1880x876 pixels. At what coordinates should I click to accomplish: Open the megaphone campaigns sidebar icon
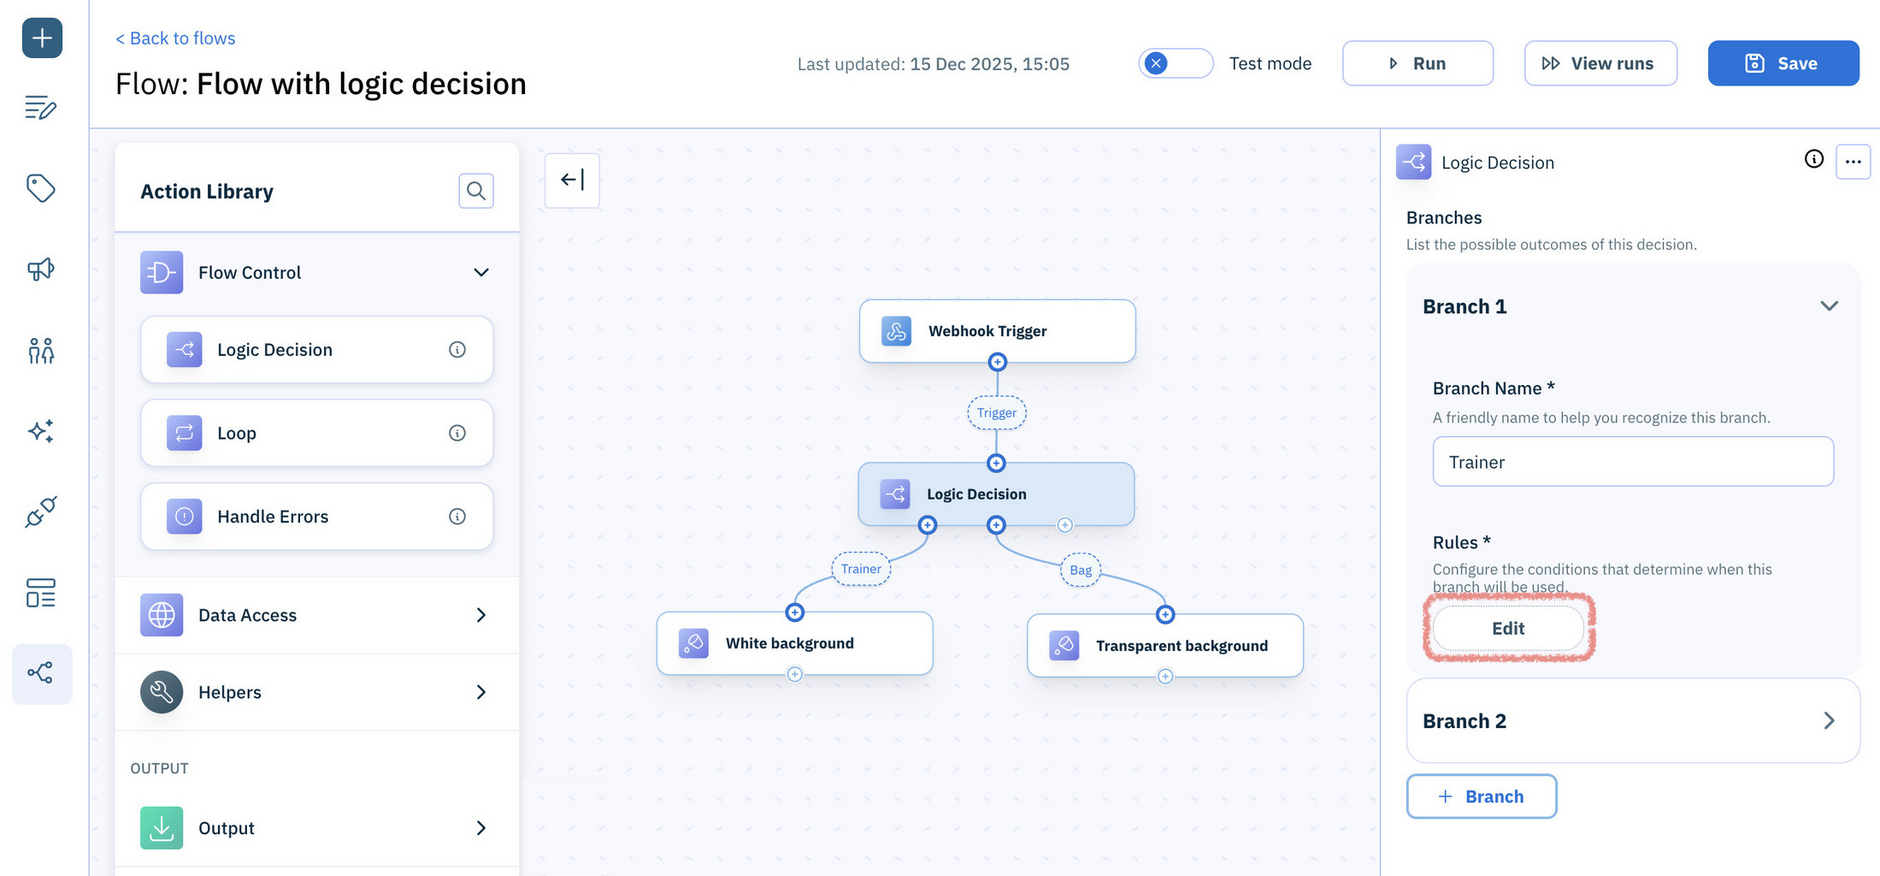point(41,269)
